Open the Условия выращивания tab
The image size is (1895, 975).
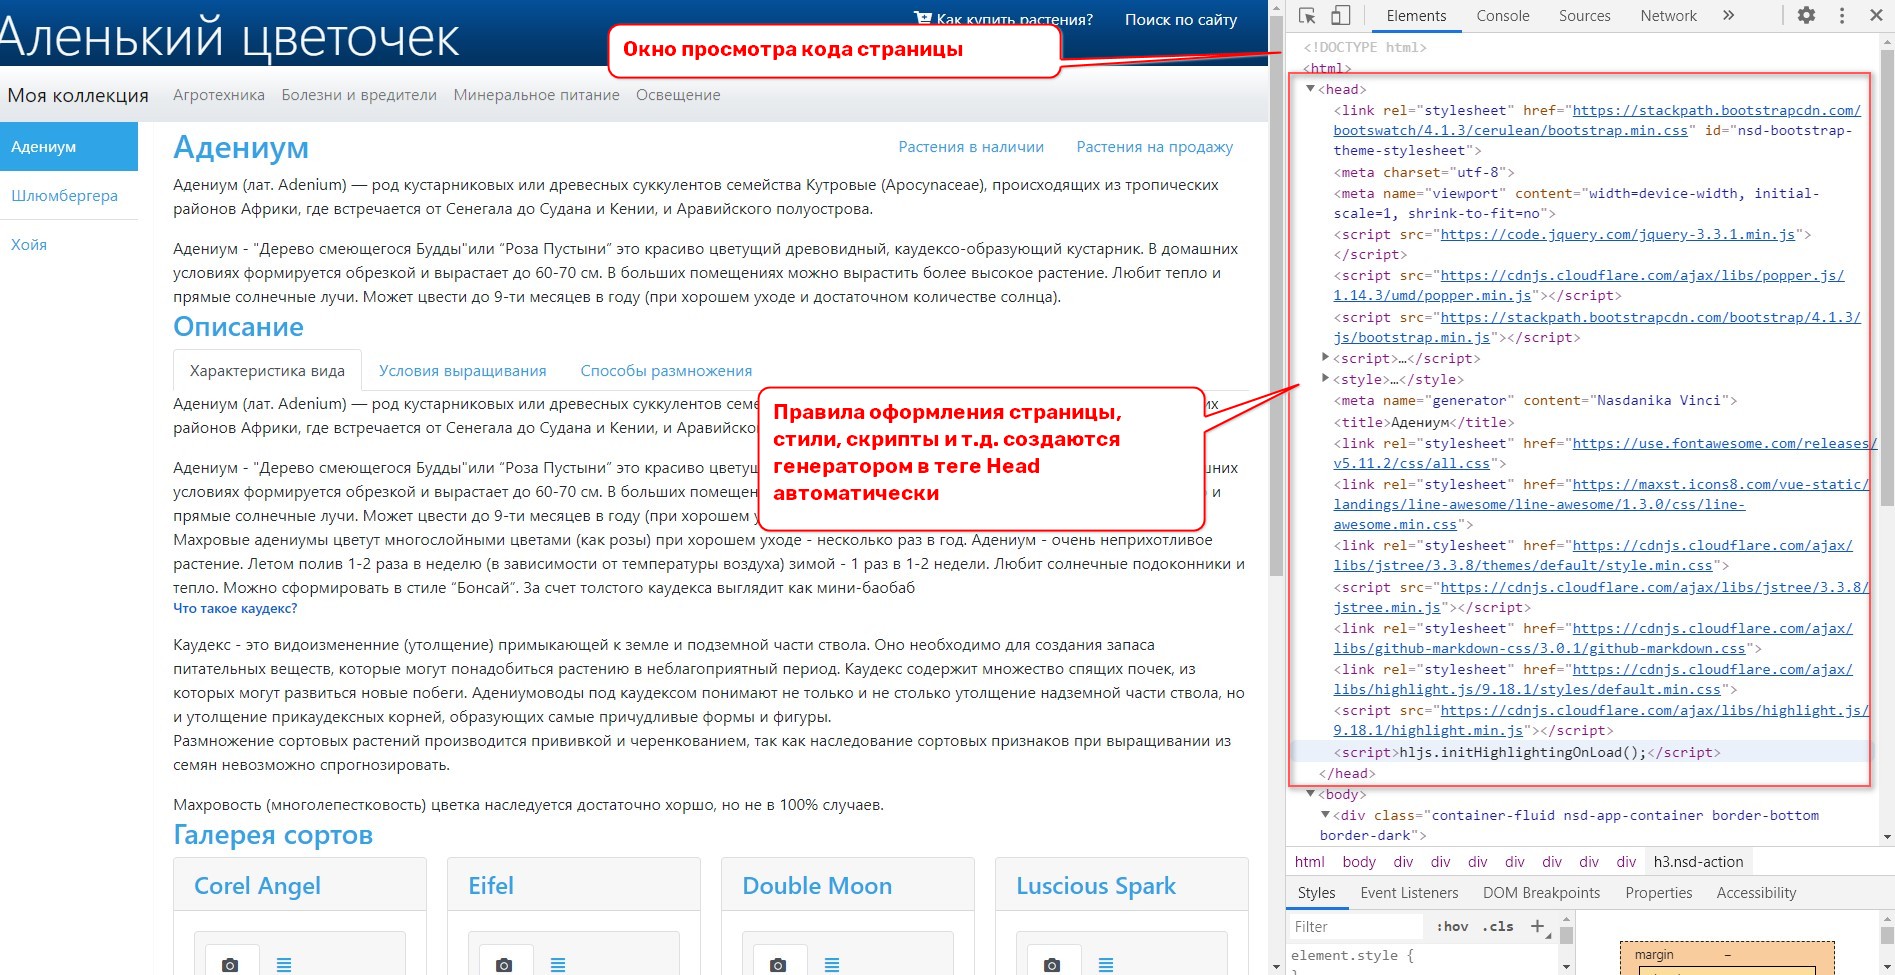(462, 371)
